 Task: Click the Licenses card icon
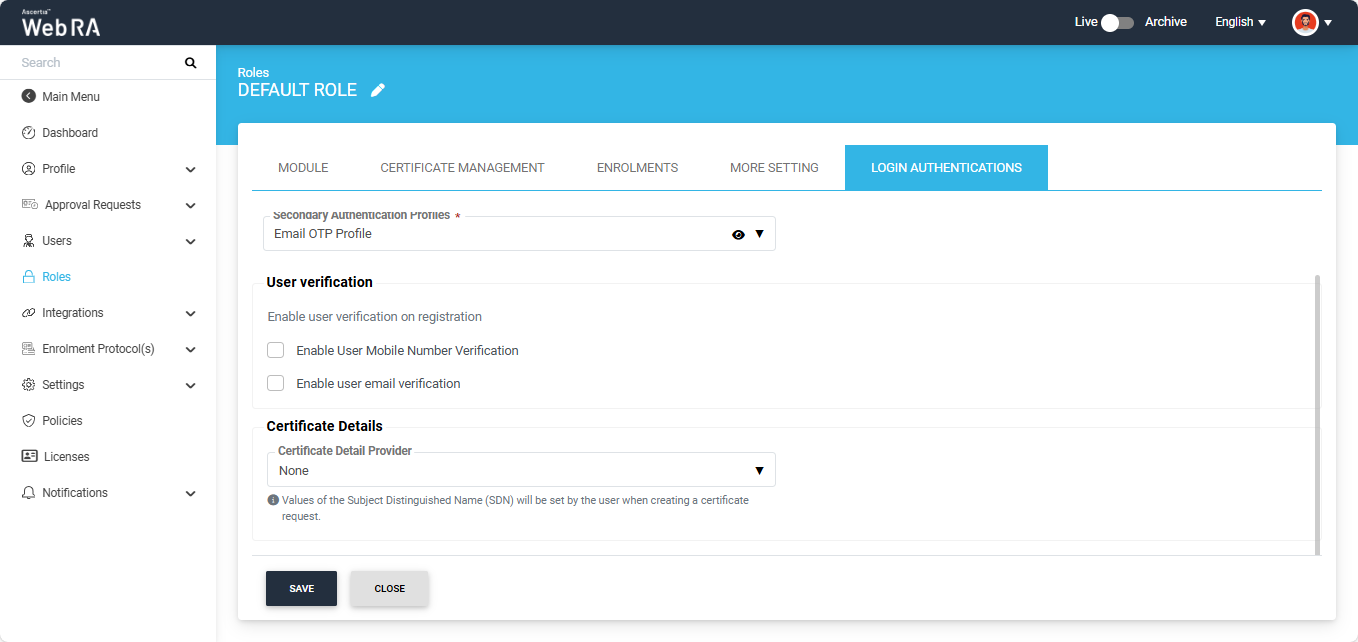[29, 457]
